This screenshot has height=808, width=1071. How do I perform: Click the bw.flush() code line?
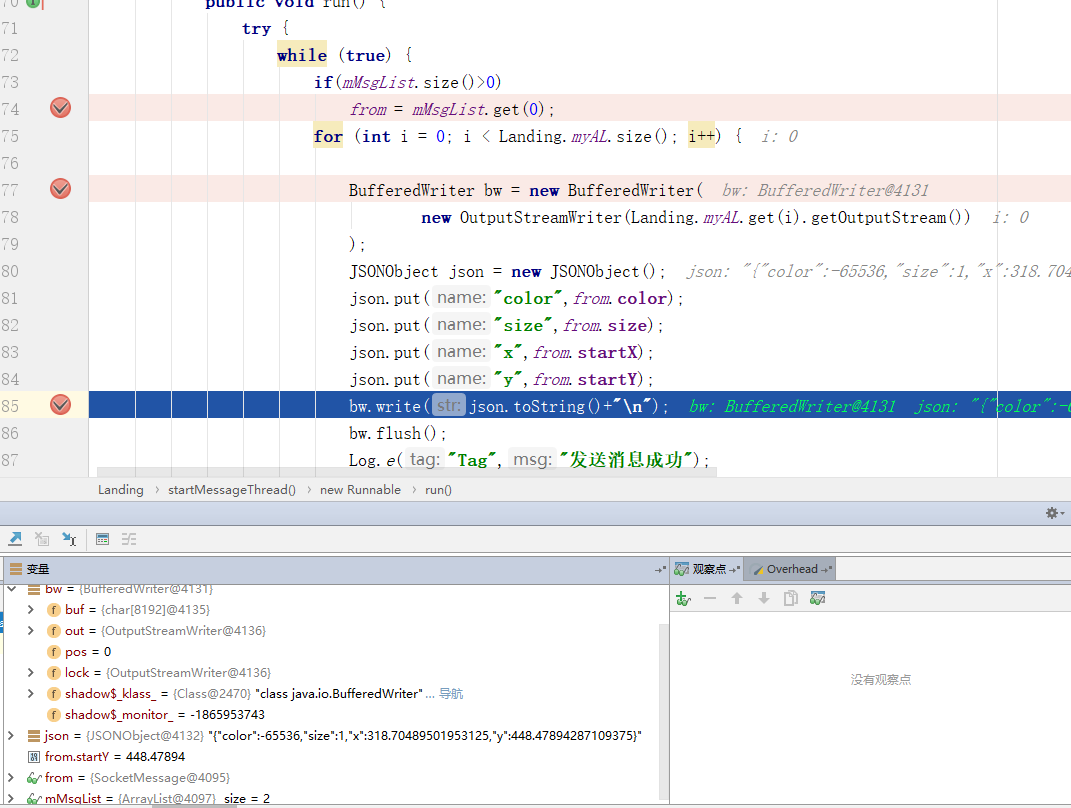398,434
